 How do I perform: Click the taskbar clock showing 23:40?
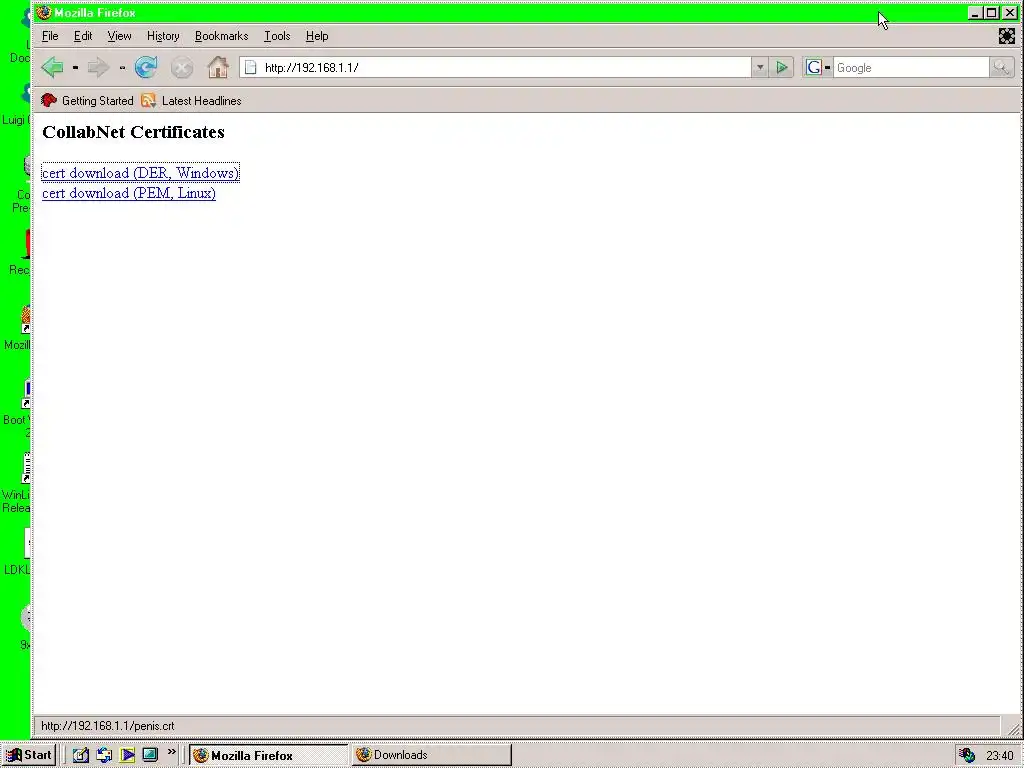(x=1000, y=756)
